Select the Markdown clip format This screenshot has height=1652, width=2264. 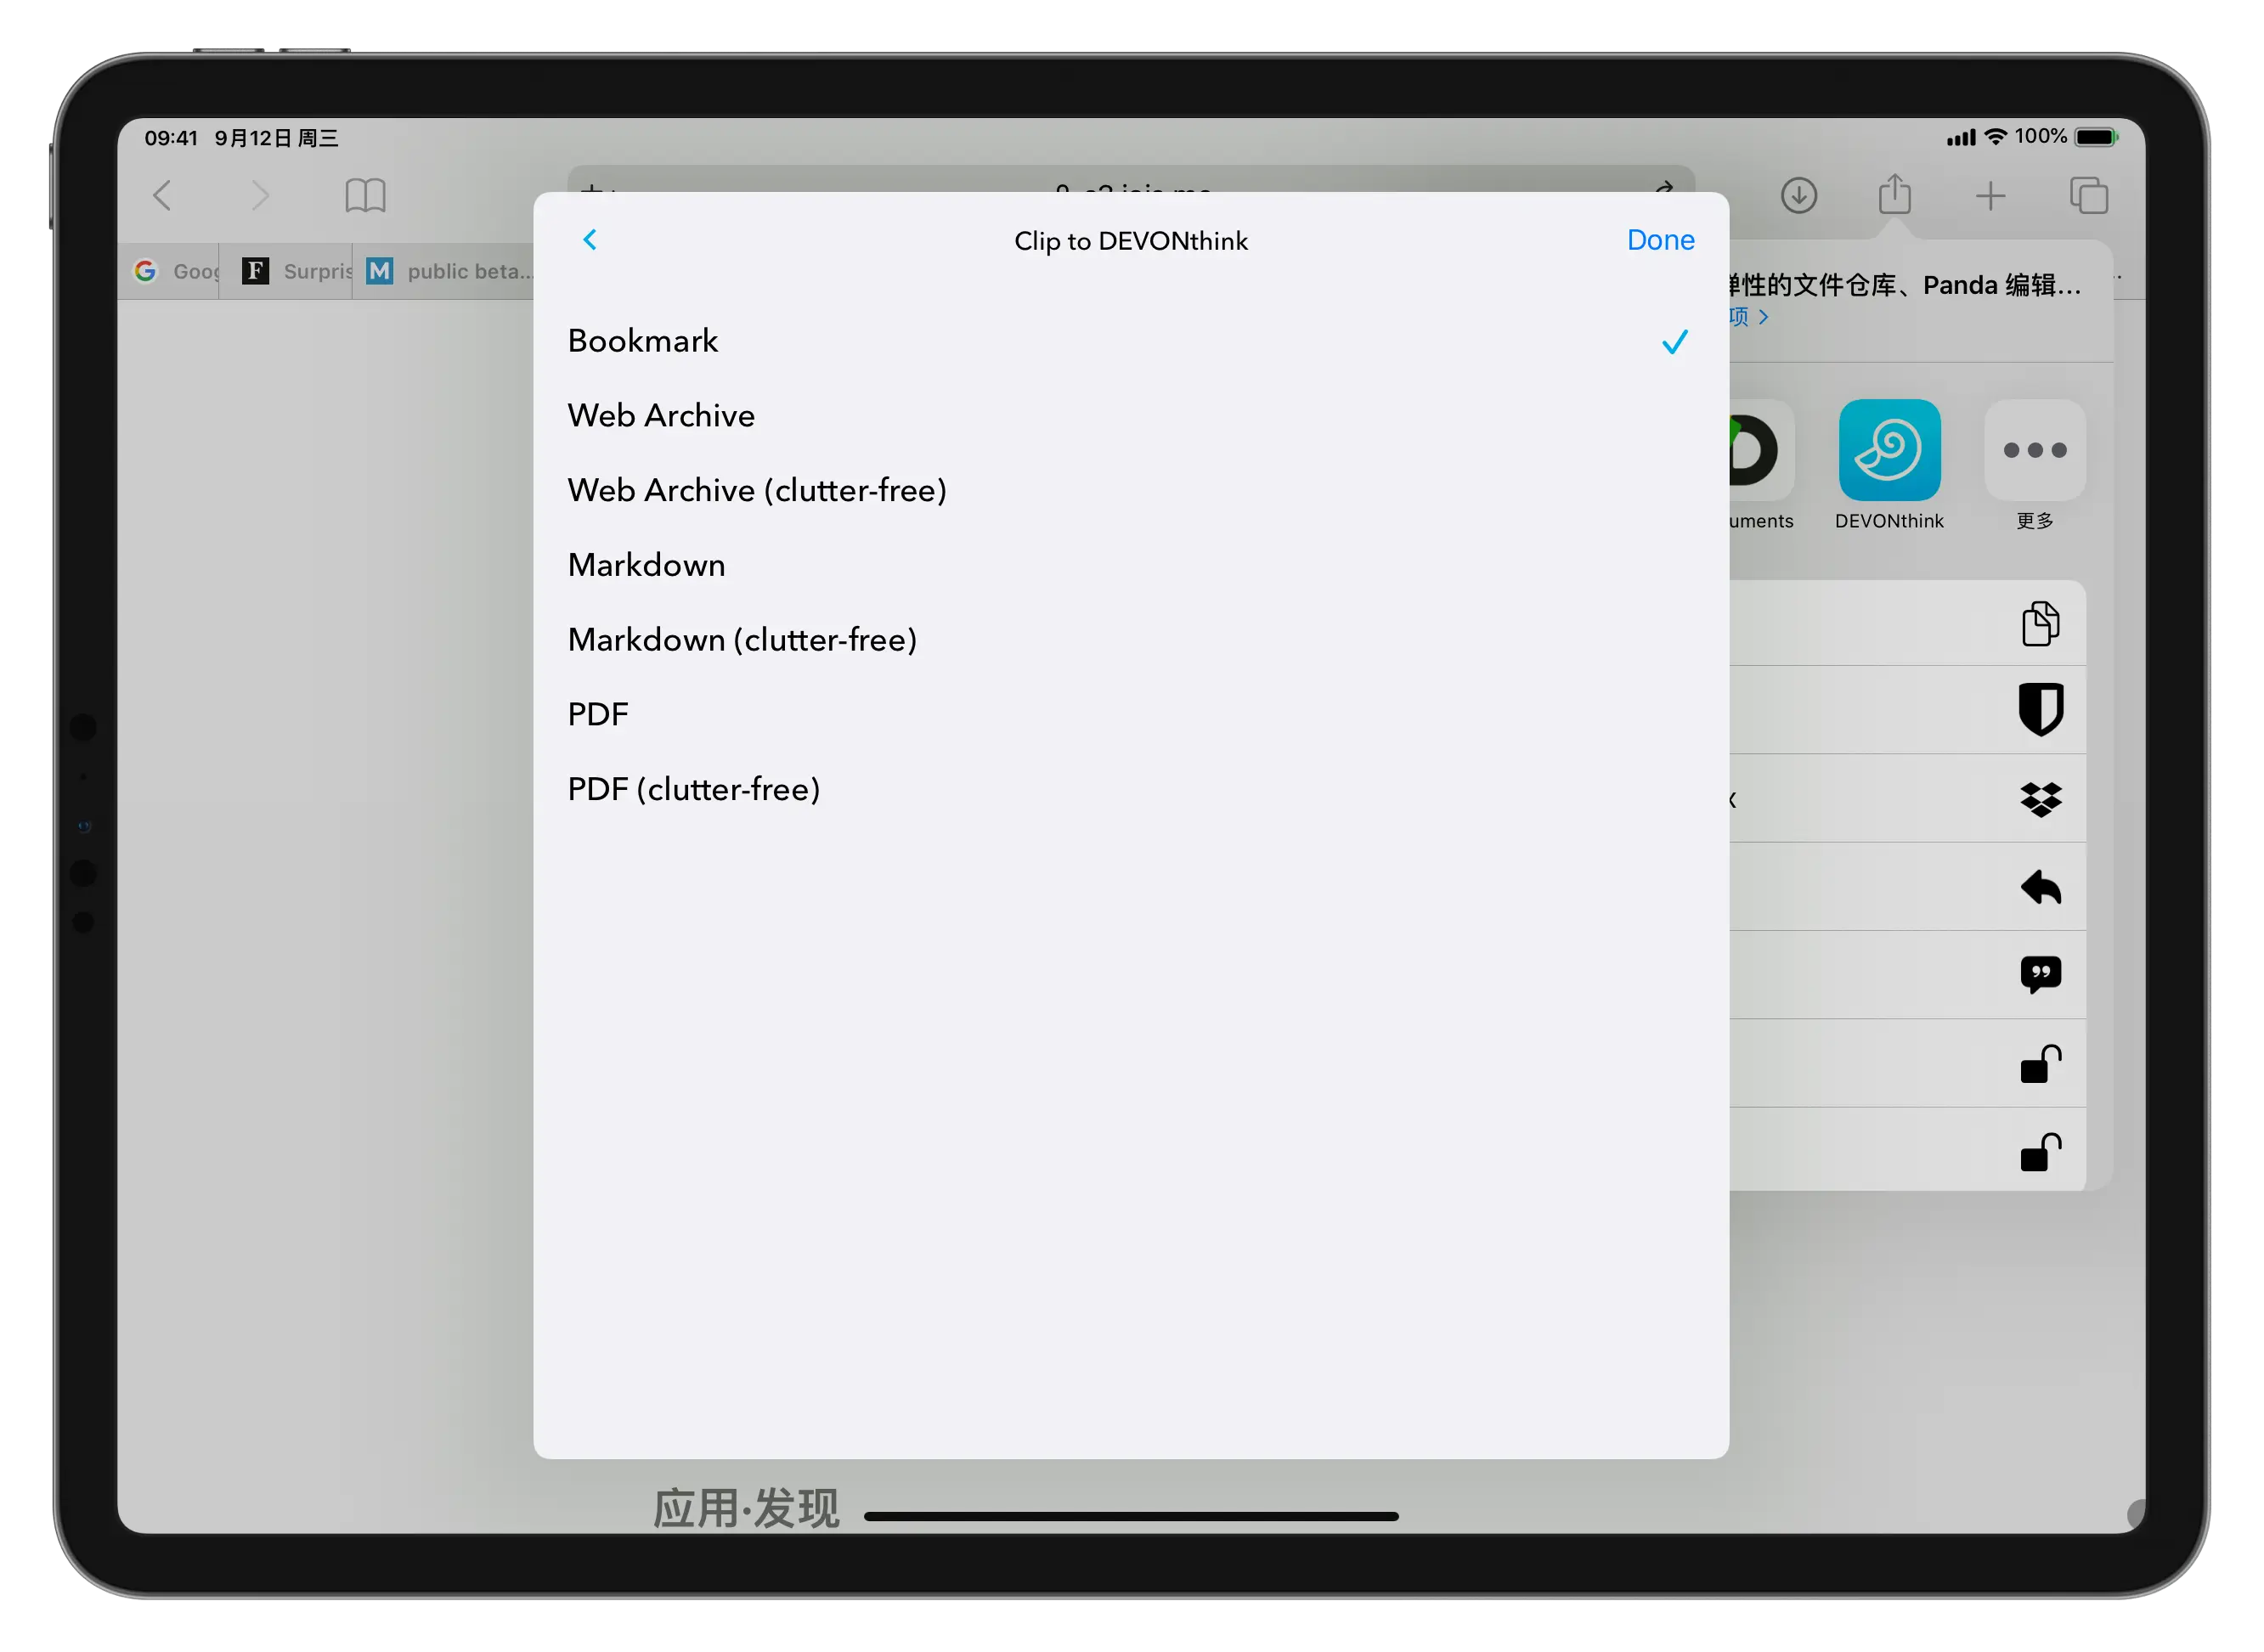pyautogui.click(x=1131, y=565)
